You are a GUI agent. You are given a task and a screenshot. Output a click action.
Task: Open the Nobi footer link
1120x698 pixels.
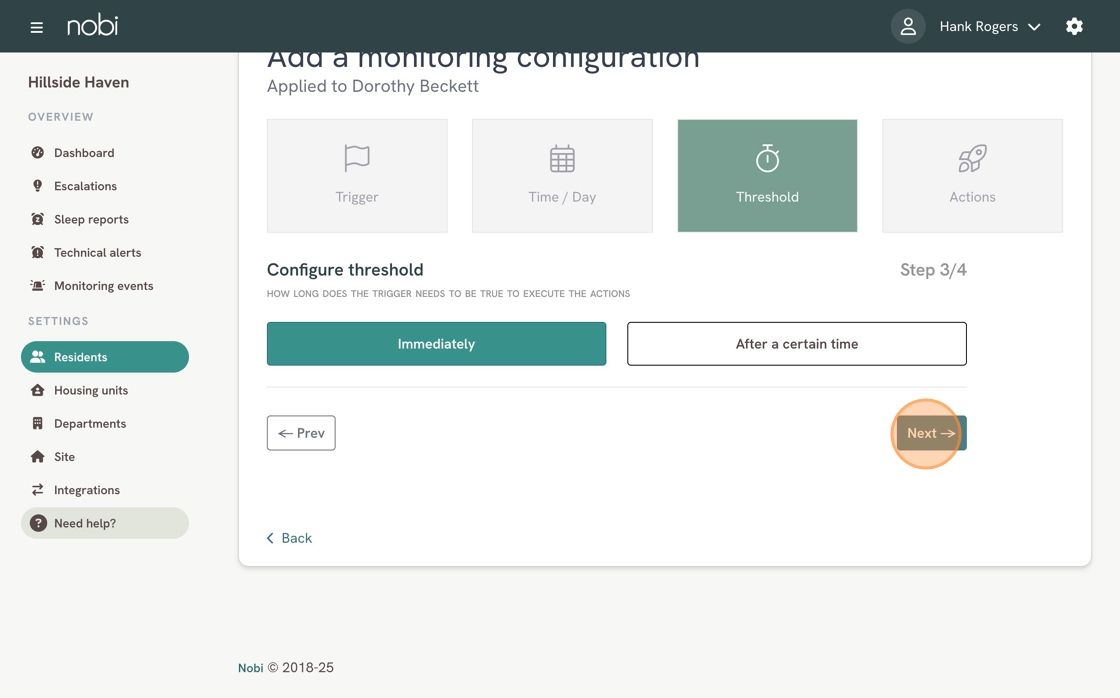coord(251,668)
